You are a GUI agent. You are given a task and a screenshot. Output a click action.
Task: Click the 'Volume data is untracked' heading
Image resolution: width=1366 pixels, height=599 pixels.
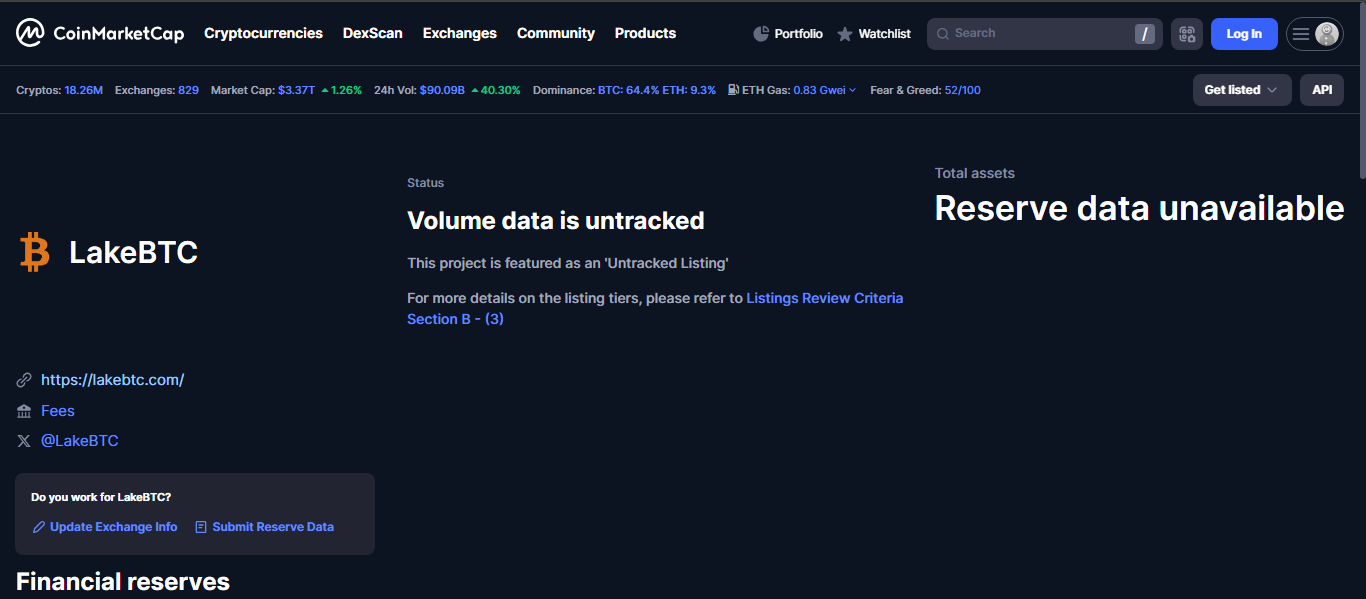click(x=556, y=220)
